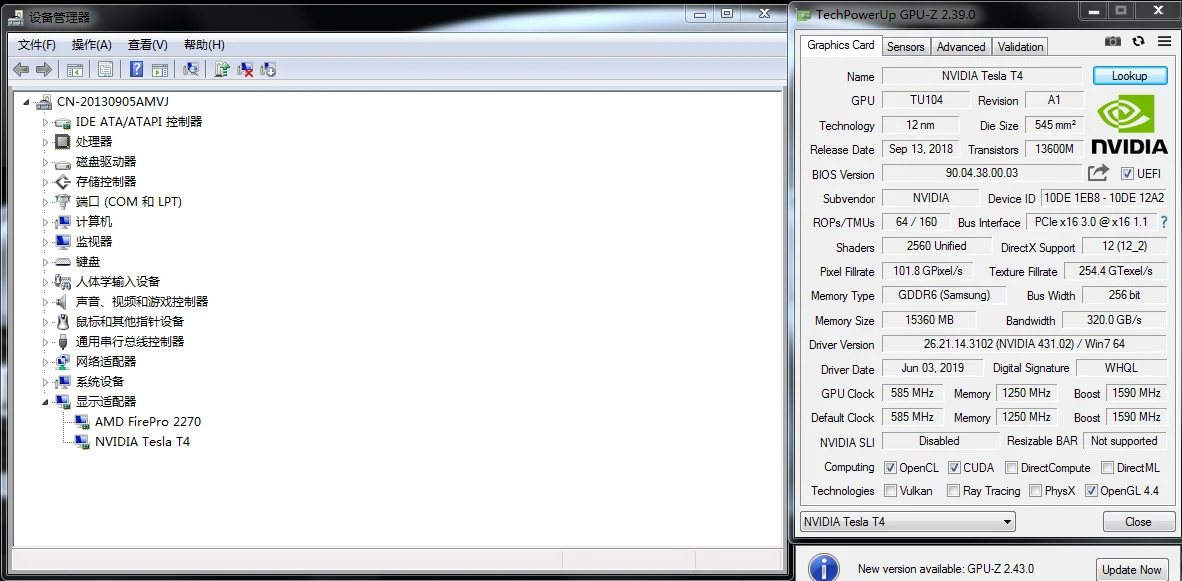
Task: Toggle the Ray Tracing checkbox
Action: [954, 491]
